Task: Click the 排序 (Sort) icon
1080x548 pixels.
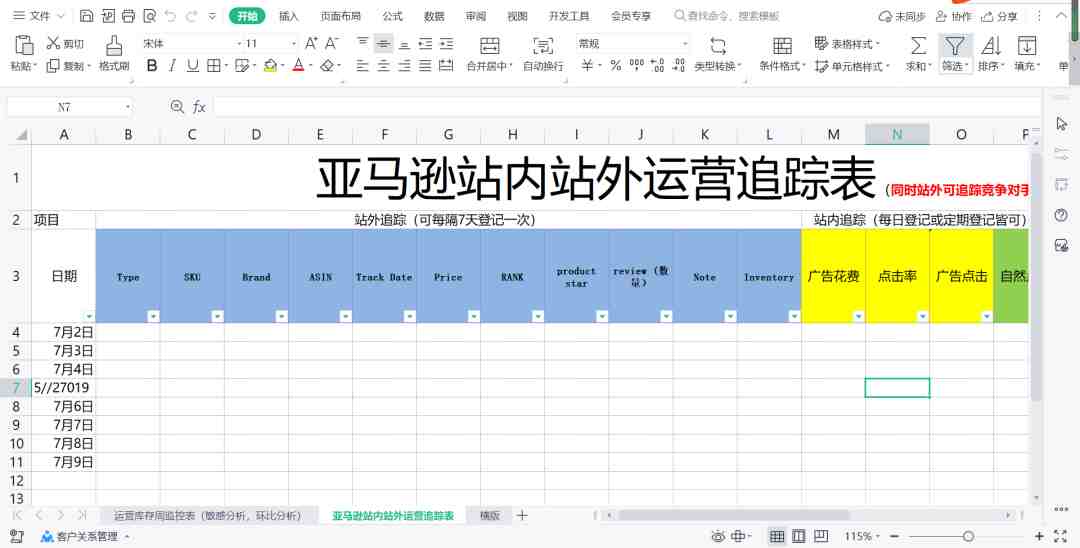Action: (x=990, y=46)
